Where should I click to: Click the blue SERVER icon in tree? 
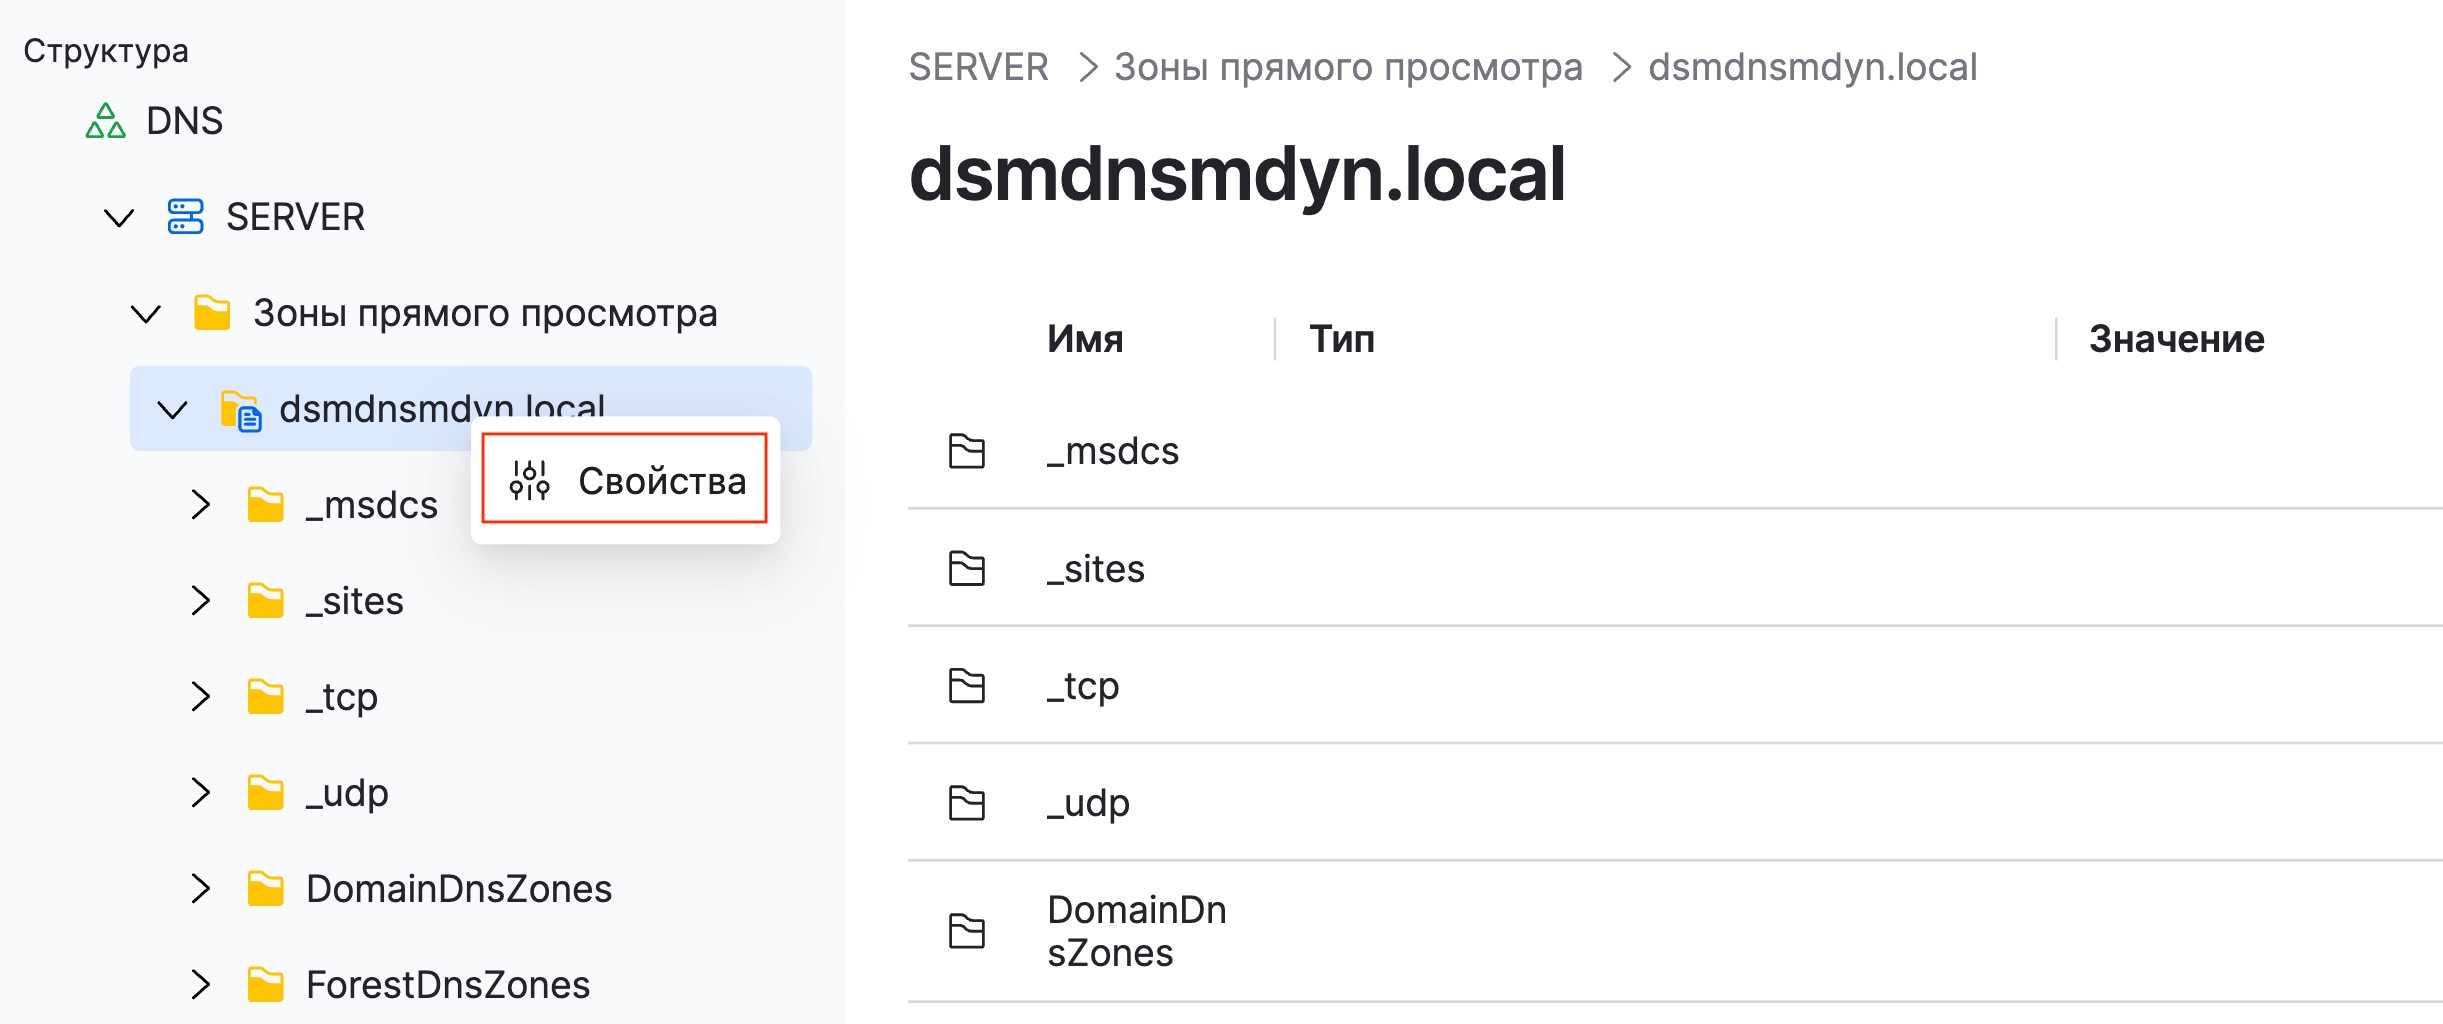(x=185, y=216)
